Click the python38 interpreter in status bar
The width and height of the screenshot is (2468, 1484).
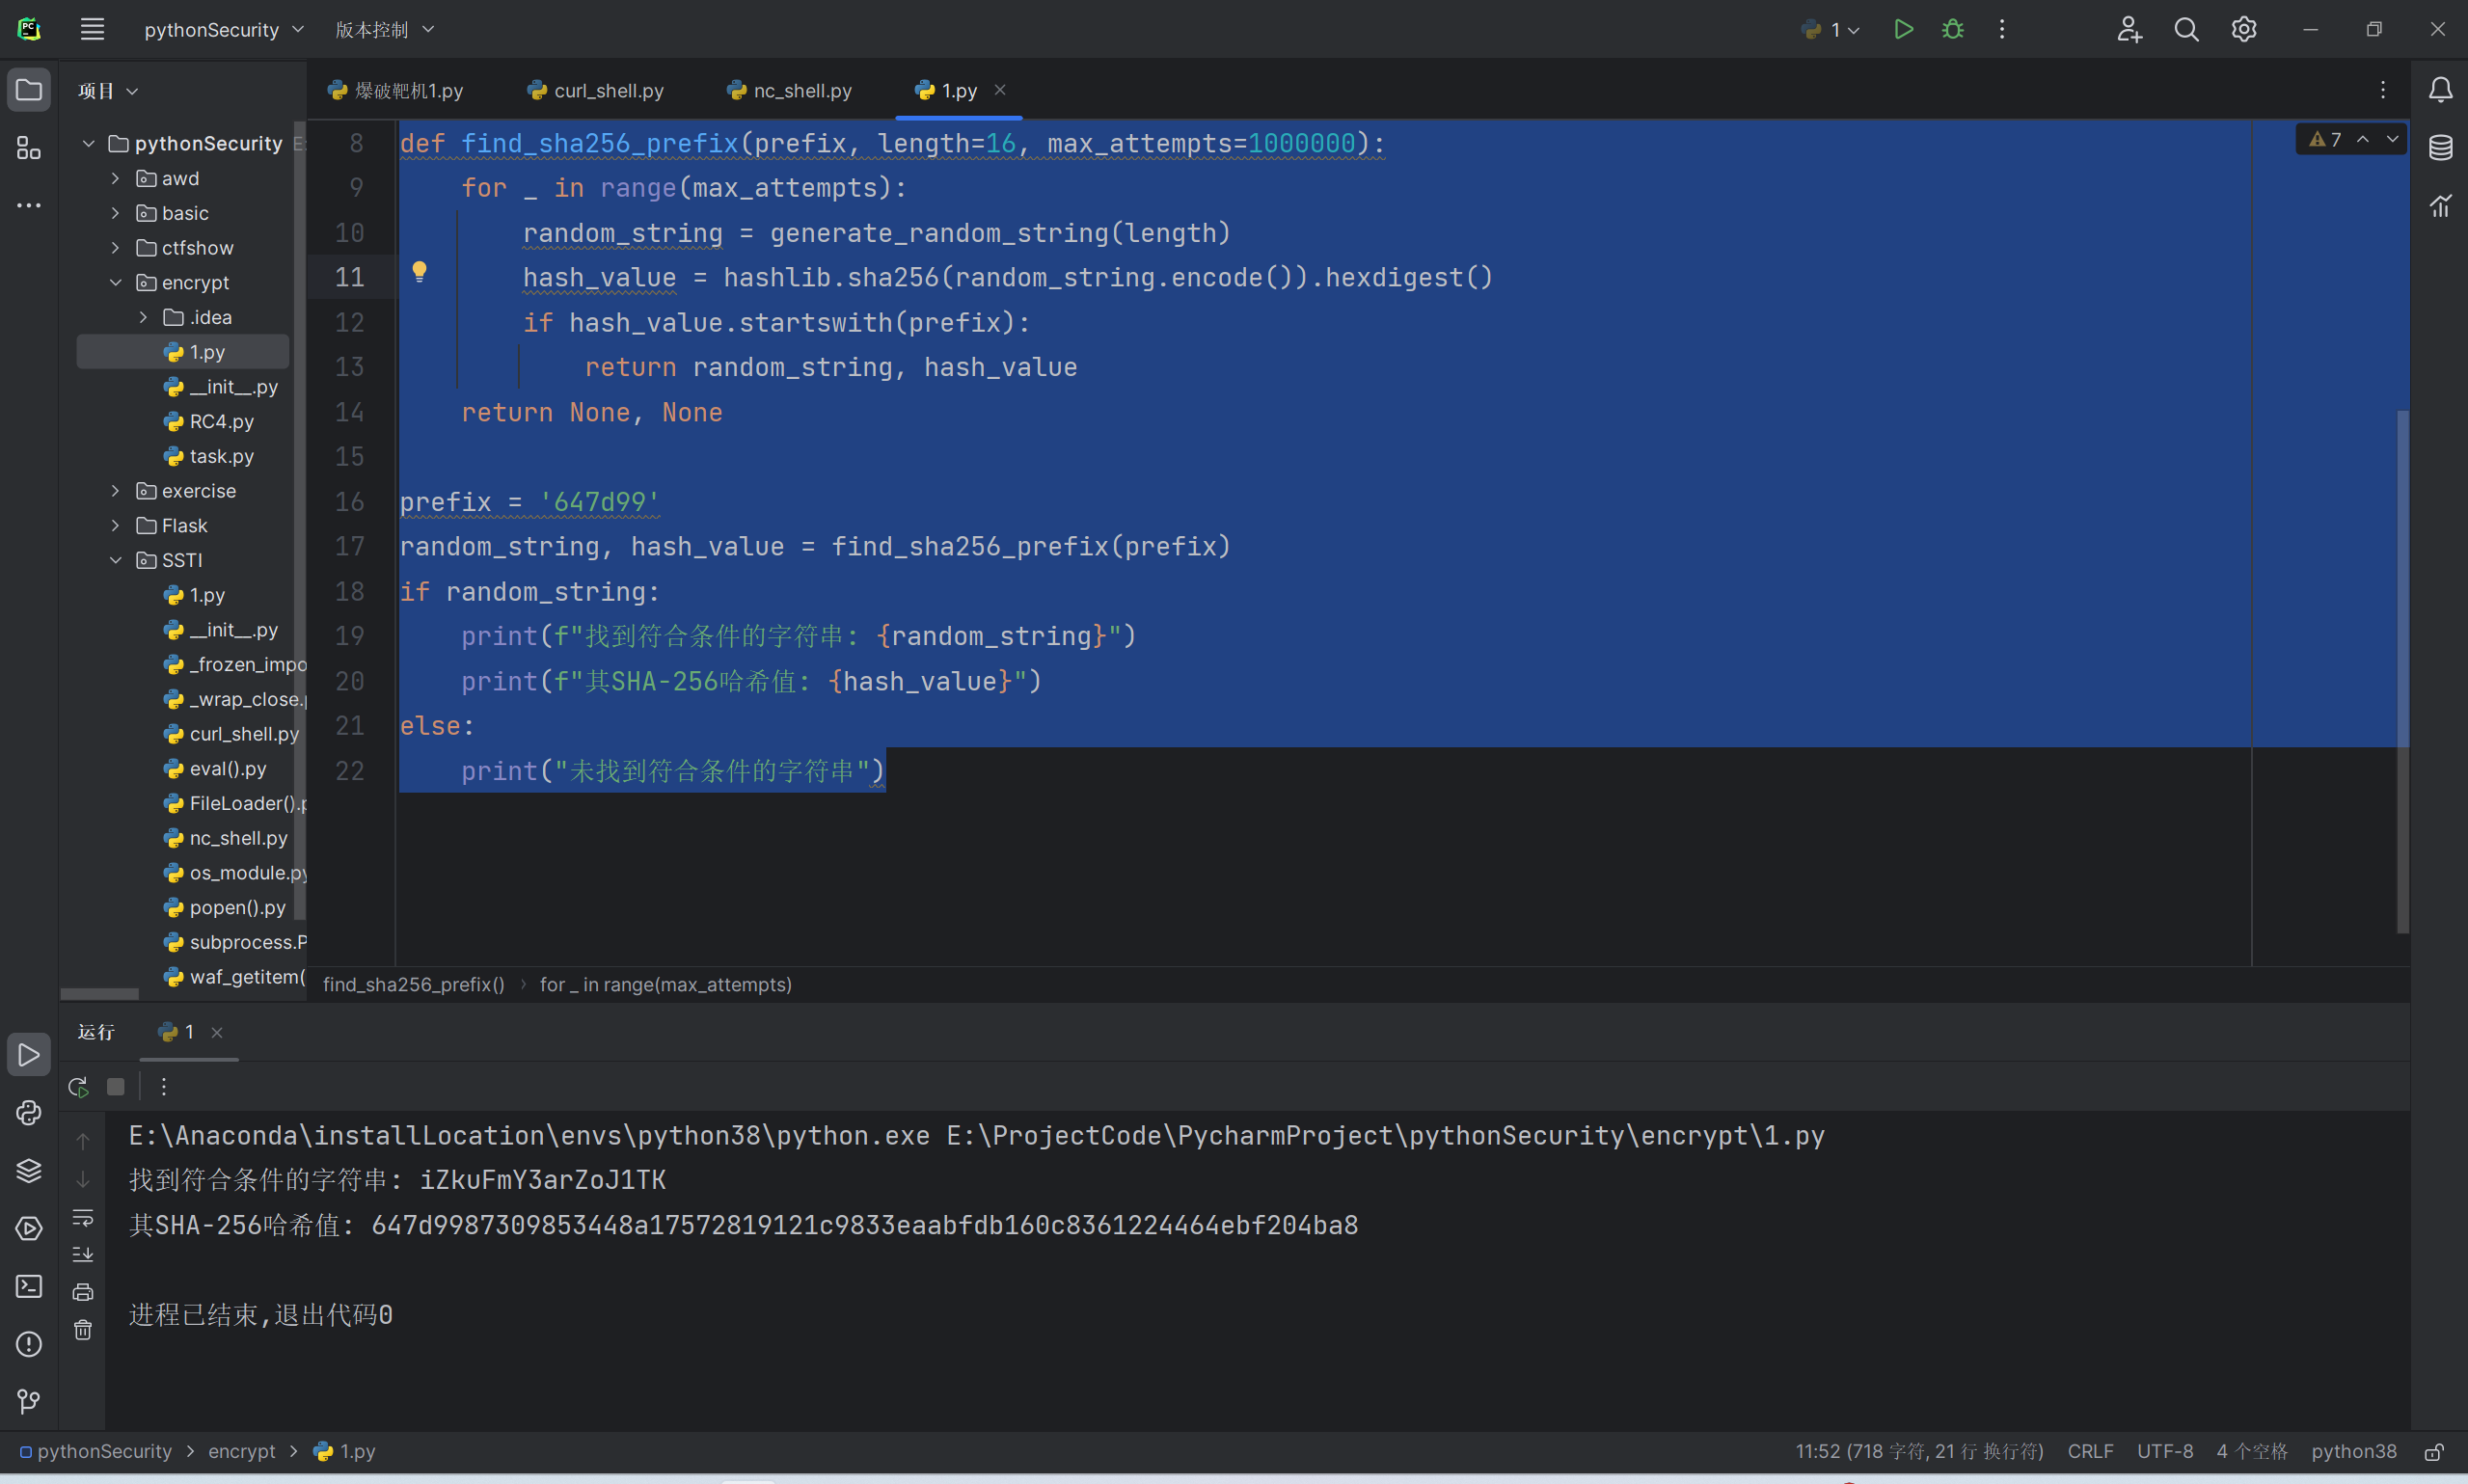tap(2353, 1451)
